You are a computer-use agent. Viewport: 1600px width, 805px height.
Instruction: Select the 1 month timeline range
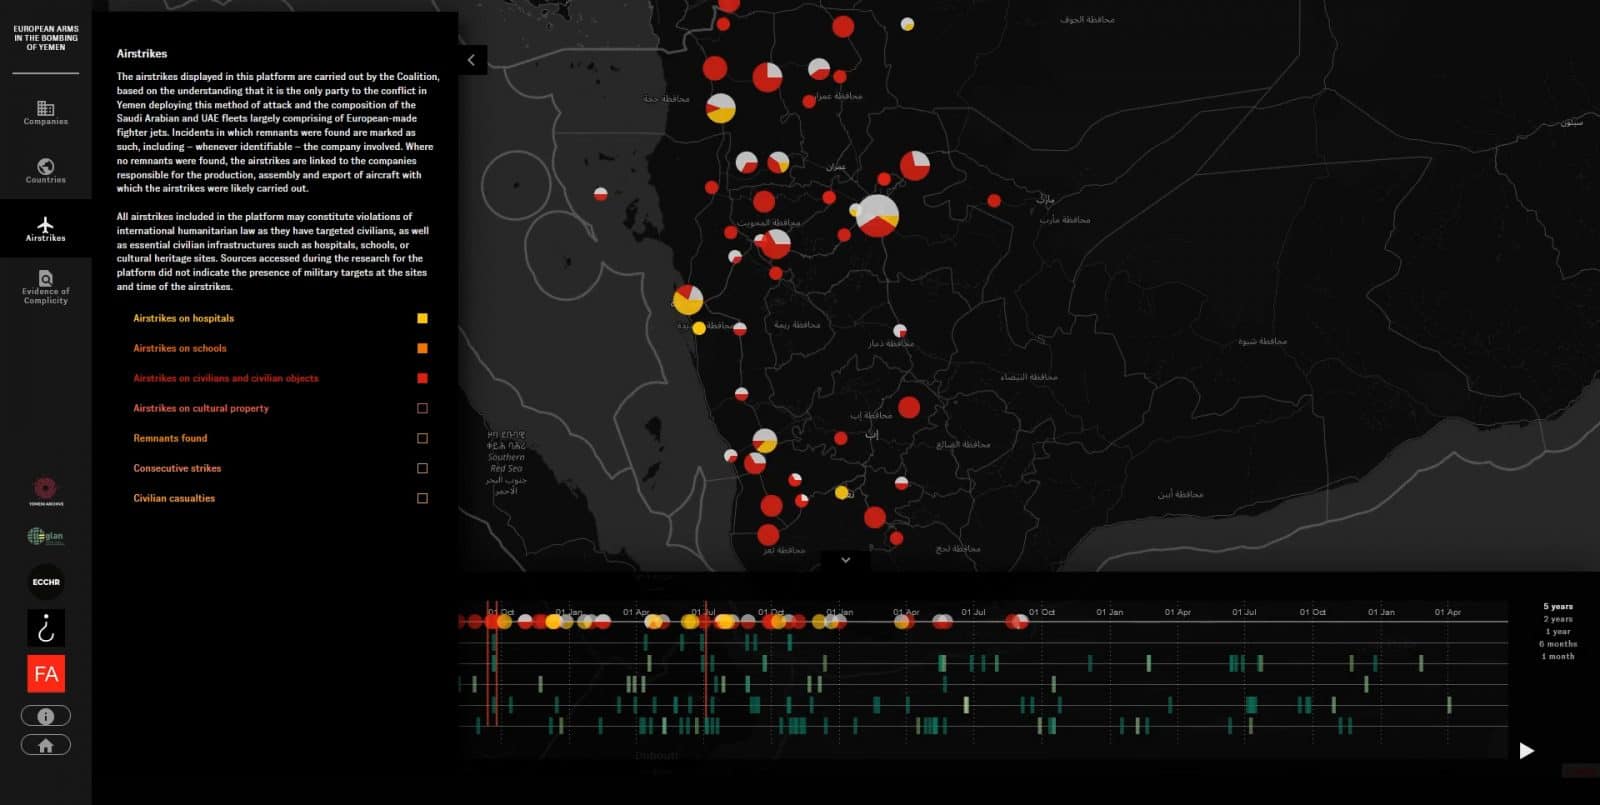(1557, 656)
